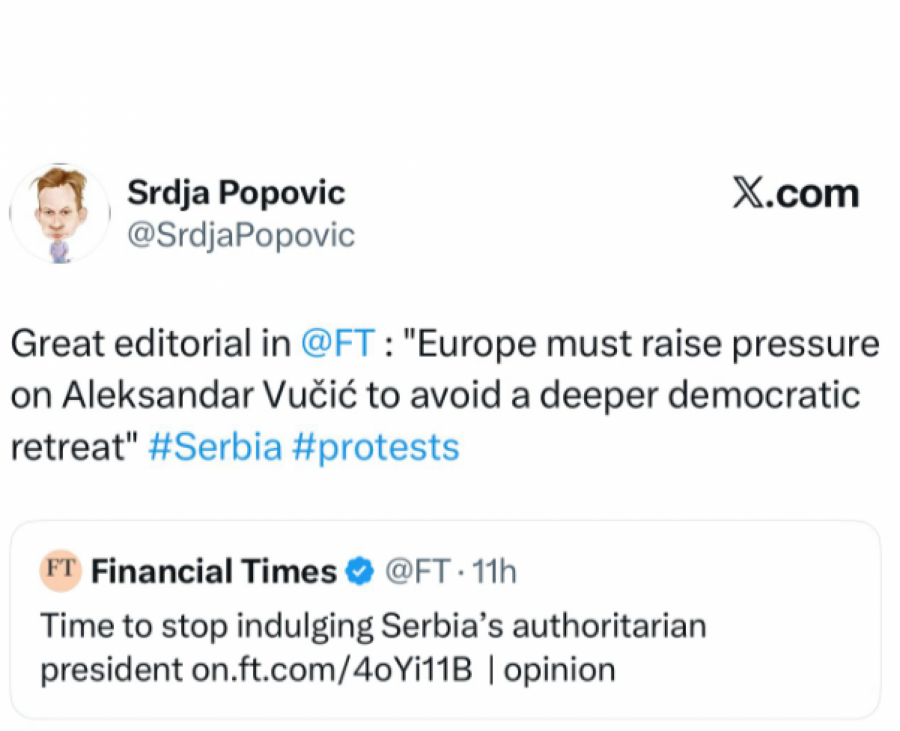Click the "opinion" label in quoted tweet
This screenshot has height=731, width=900.
tap(559, 669)
